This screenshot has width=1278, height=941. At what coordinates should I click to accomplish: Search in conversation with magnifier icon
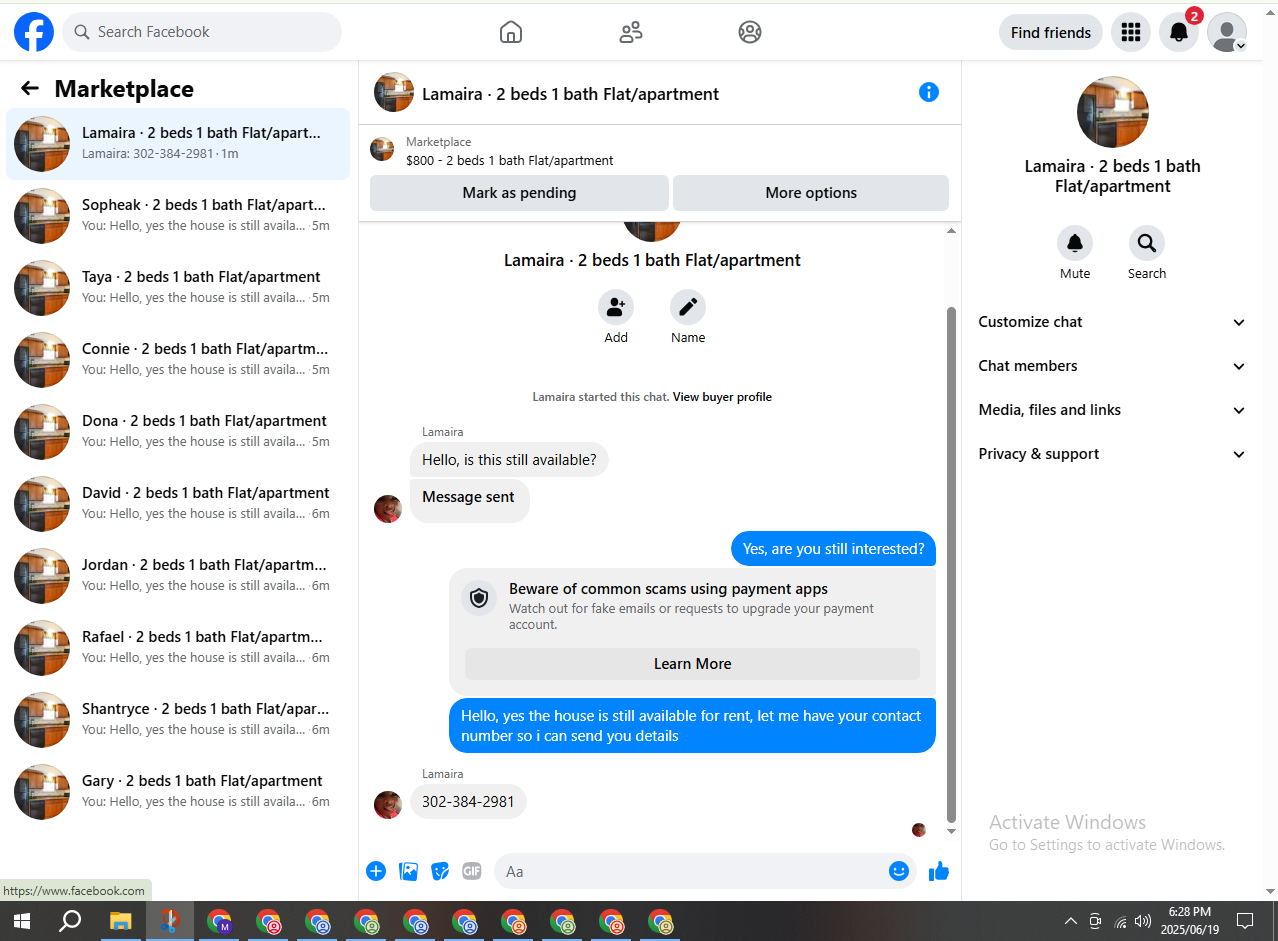pyautogui.click(x=1147, y=243)
